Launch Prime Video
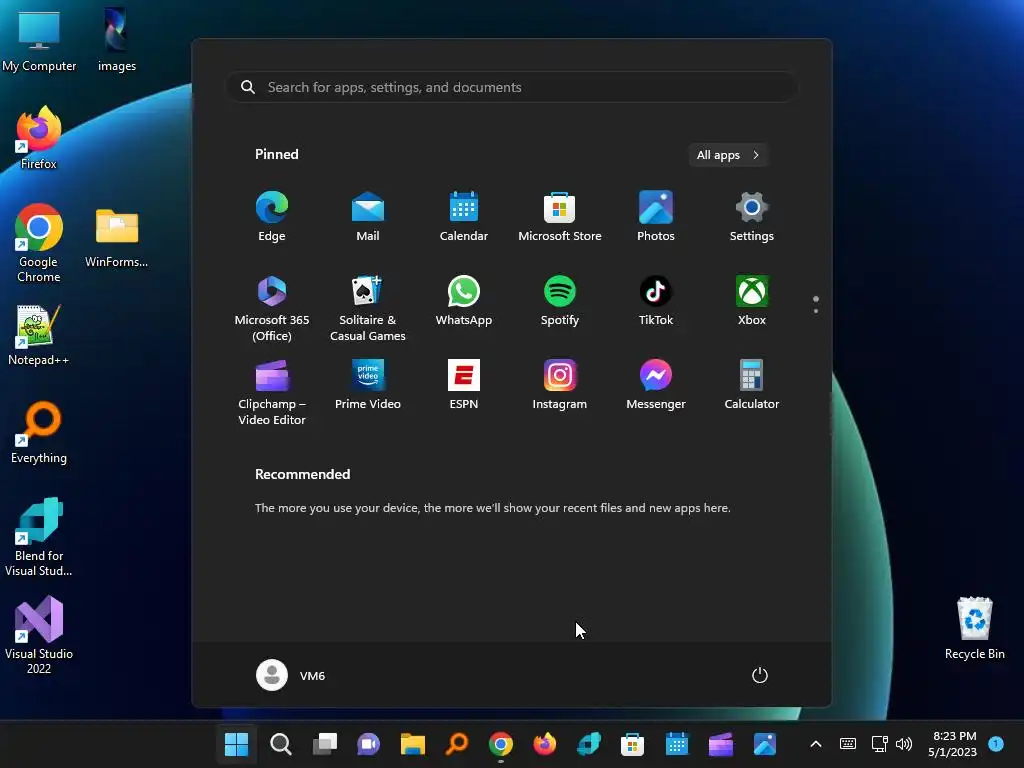This screenshot has height=768, width=1024. [x=368, y=385]
